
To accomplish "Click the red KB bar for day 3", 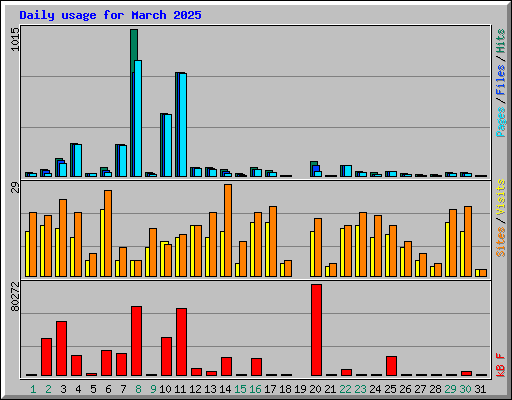I will (61, 349).
